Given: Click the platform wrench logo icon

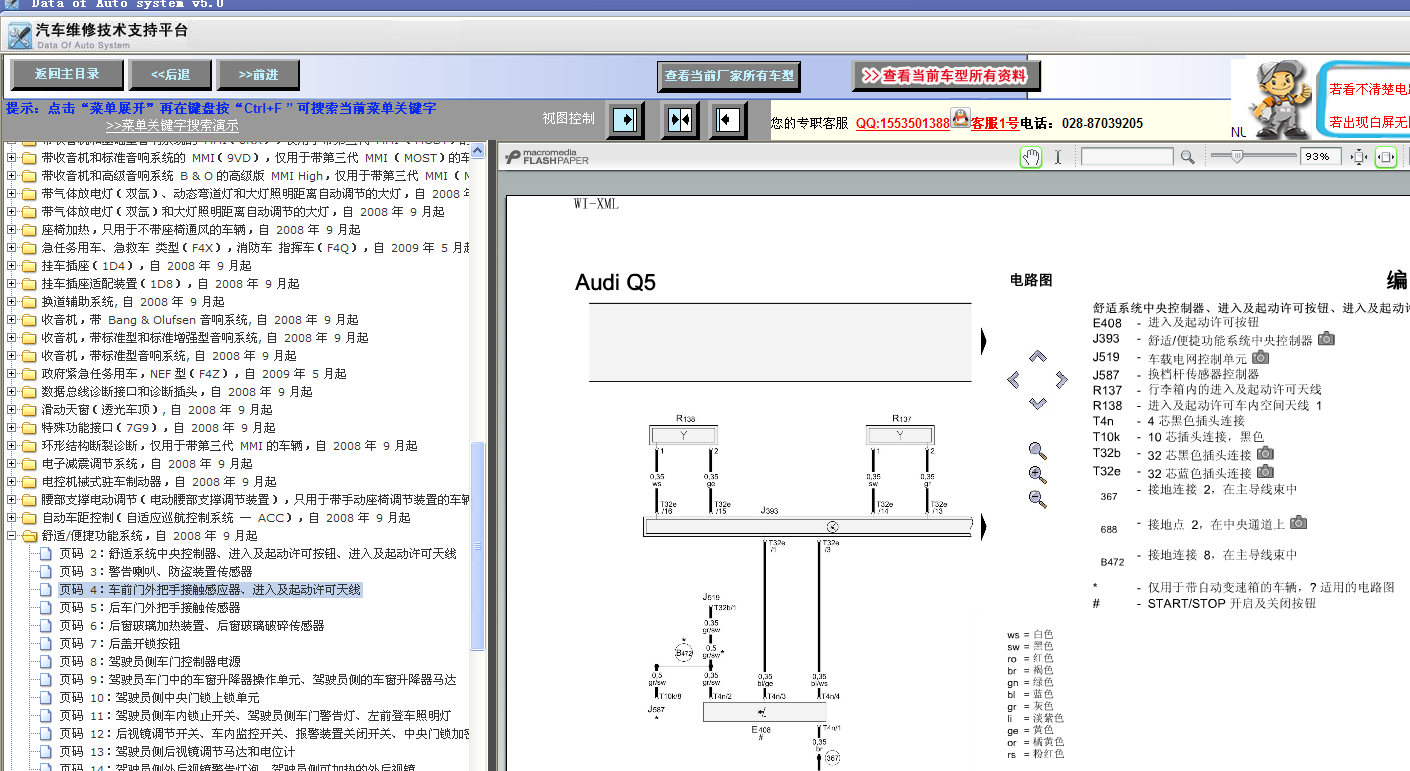Looking at the screenshot, I should [x=19, y=36].
